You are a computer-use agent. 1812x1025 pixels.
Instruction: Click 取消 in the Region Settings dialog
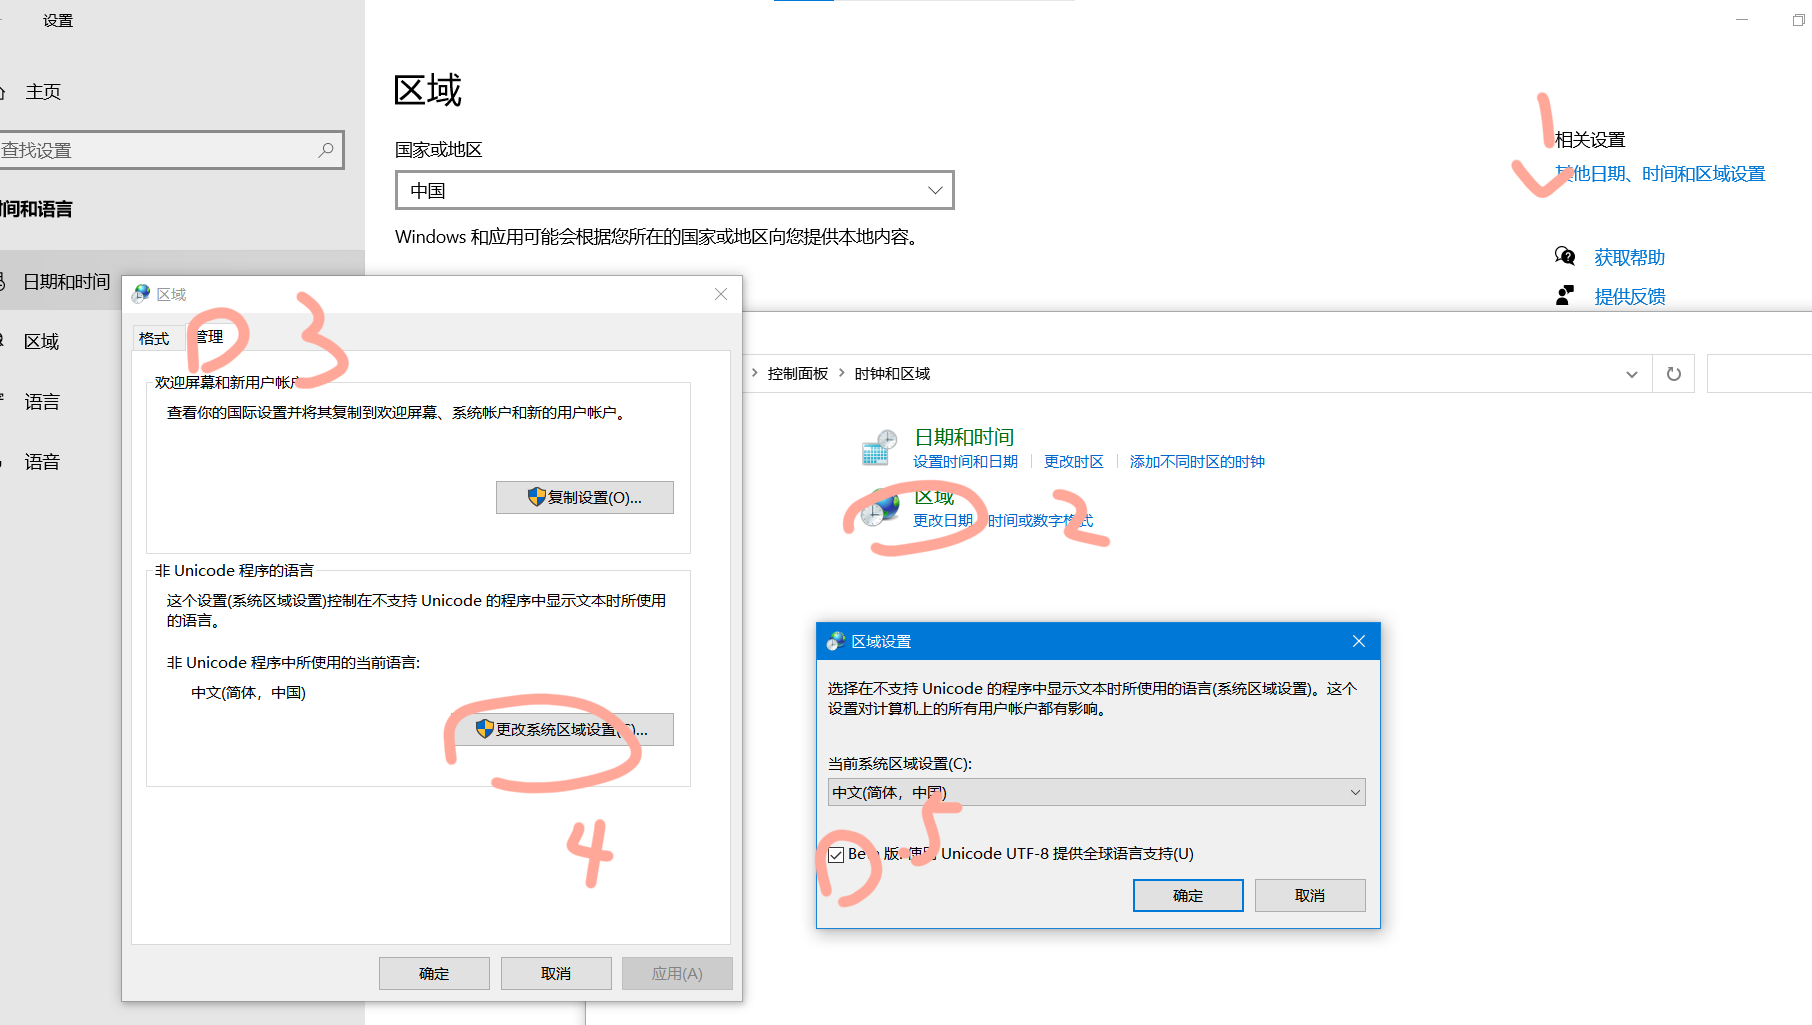[1310, 895]
